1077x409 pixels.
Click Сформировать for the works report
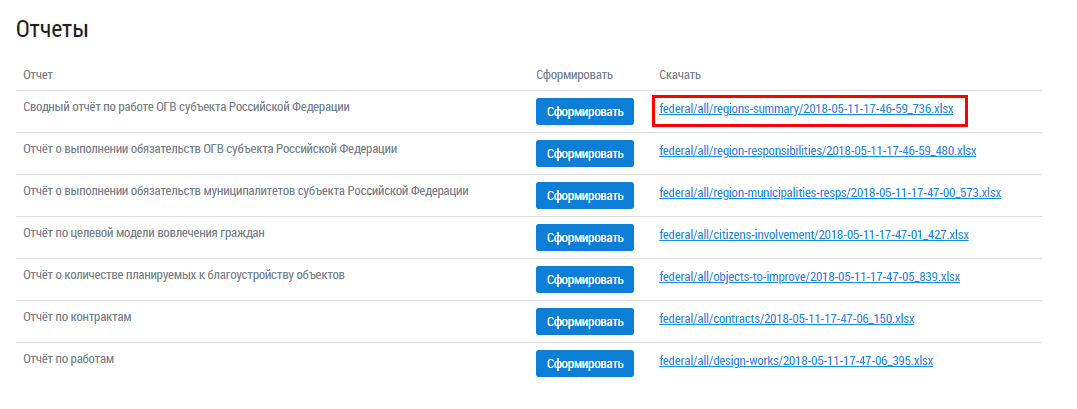[x=585, y=364]
